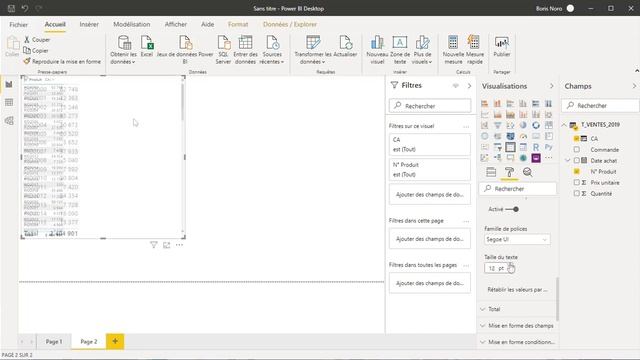
Task: Choose the waterfall chart visual
Action: pos(484,125)
